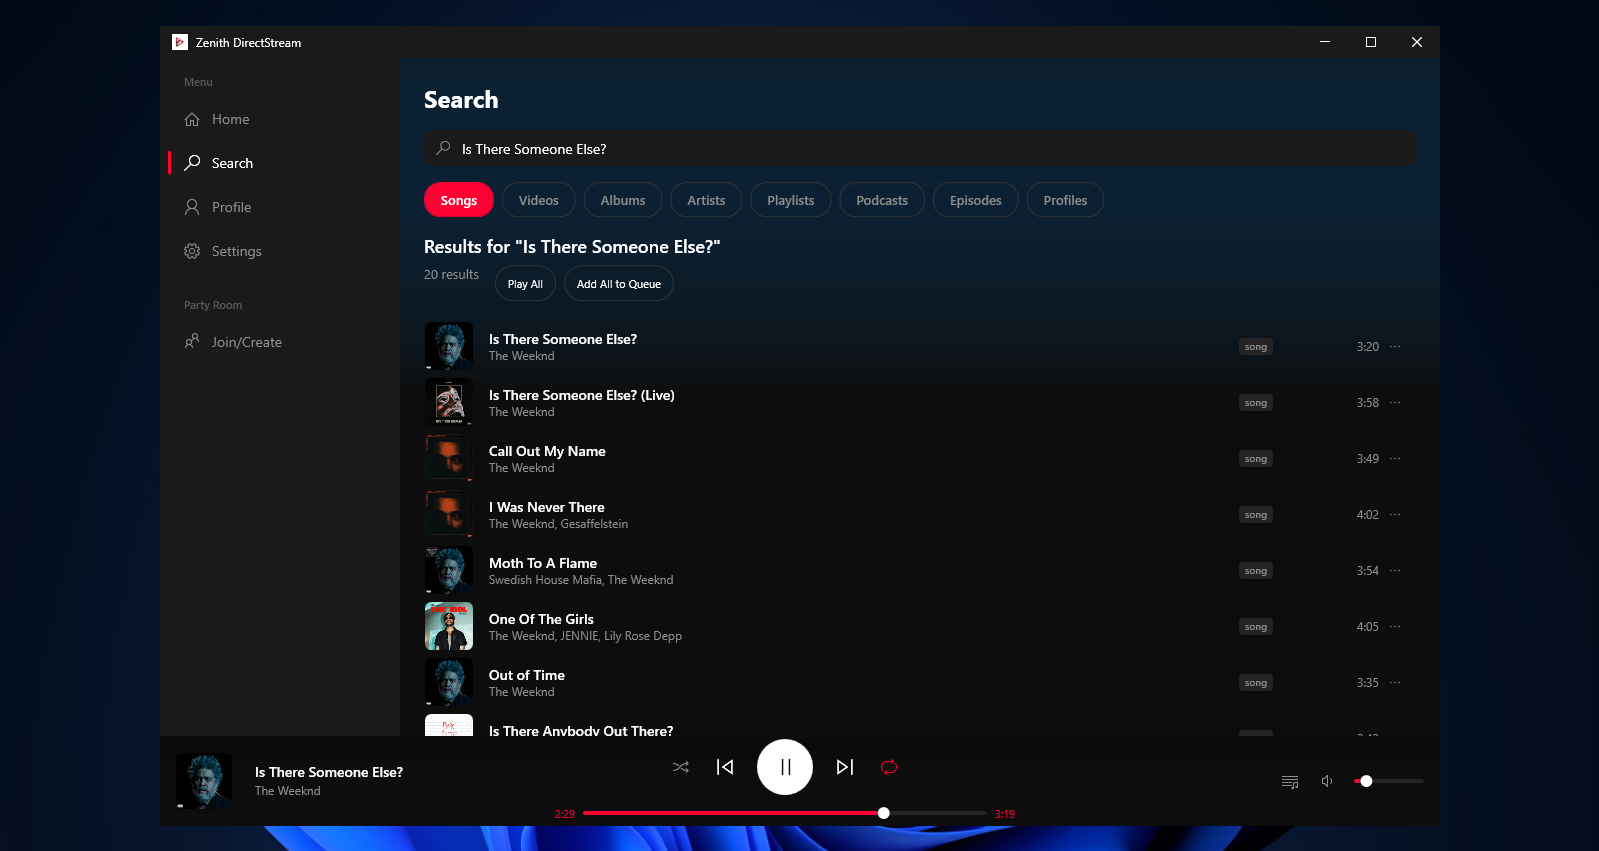Switch to the Episodes filter

click(975, 200)
